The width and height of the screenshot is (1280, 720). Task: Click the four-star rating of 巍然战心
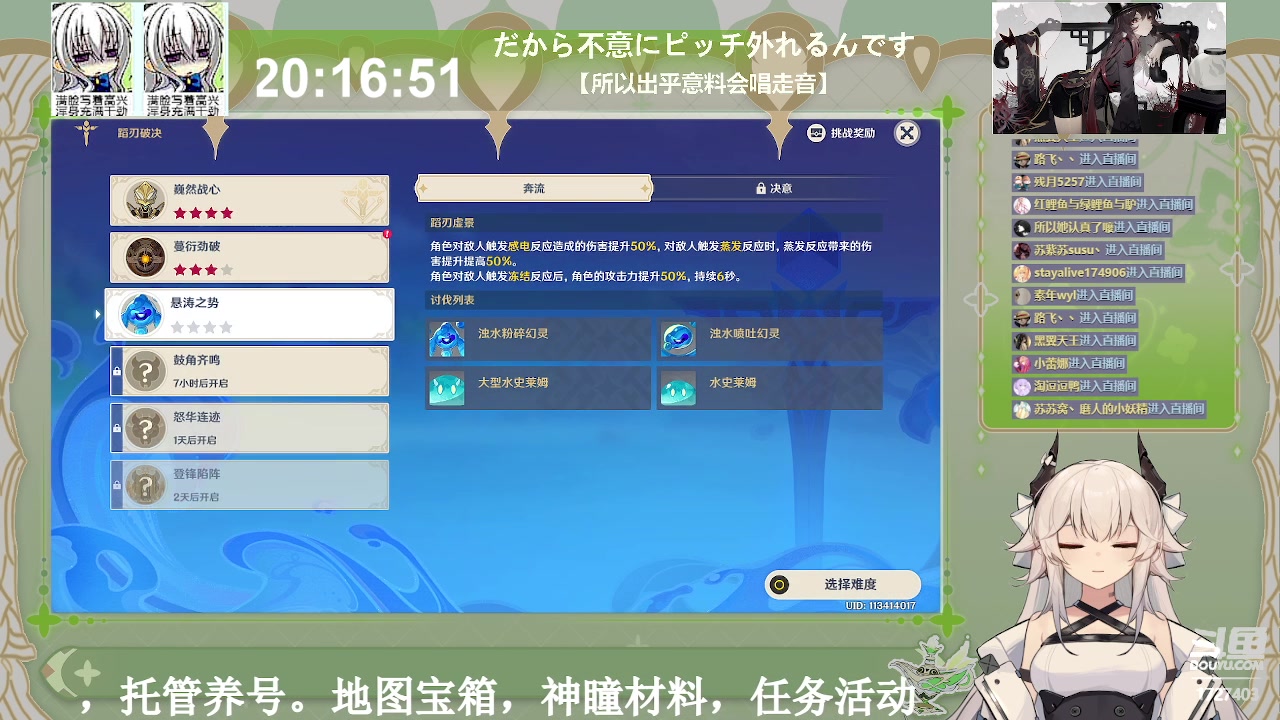(203, 213)
